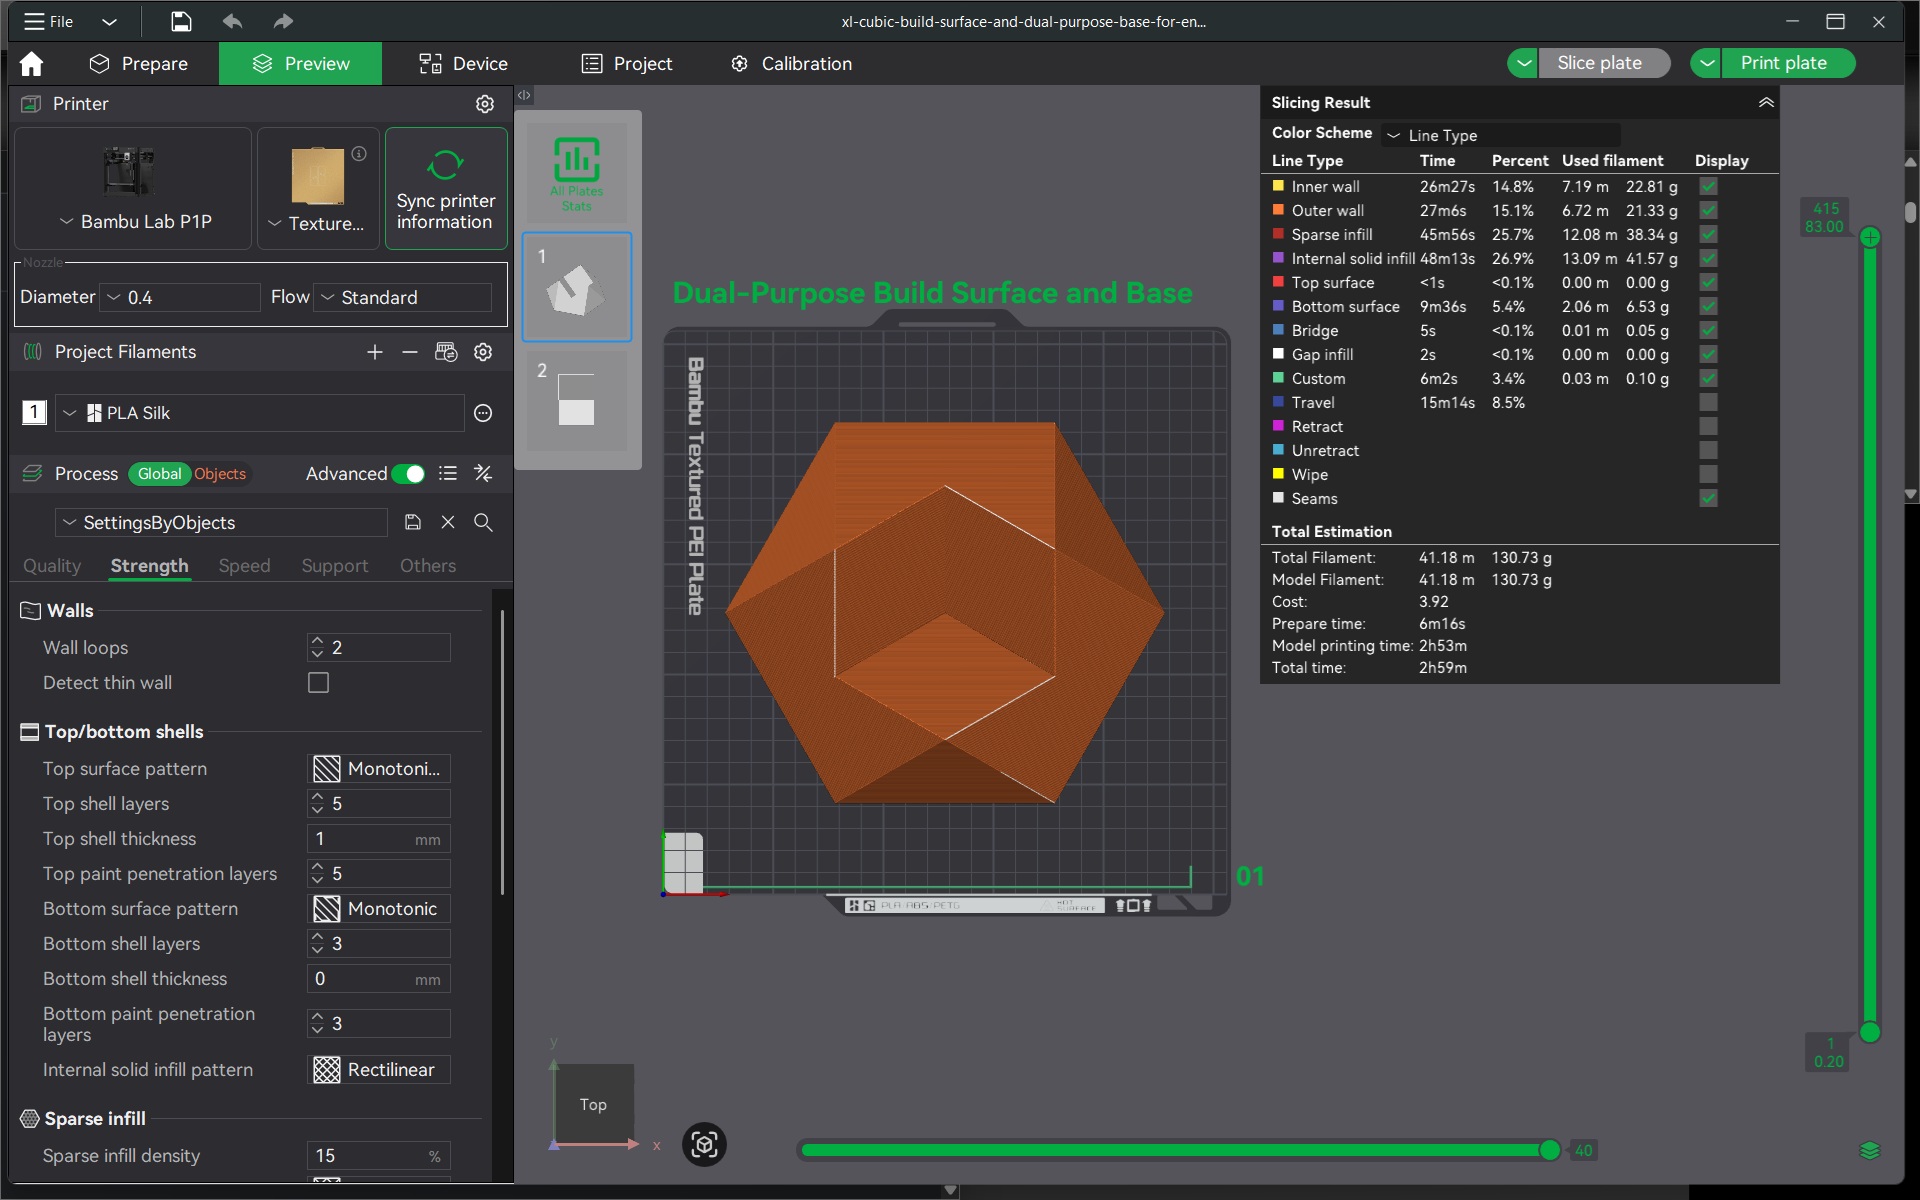
Task: Select the Quality settings tab
Action: (52, 566)
